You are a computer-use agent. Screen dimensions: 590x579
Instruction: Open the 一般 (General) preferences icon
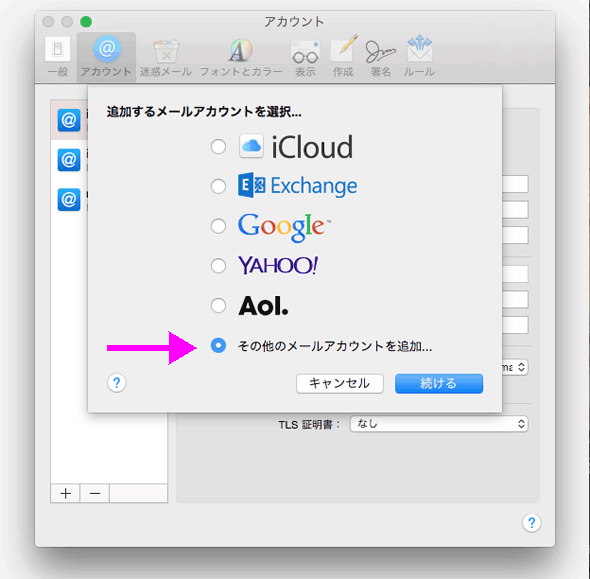coord(58,56)
